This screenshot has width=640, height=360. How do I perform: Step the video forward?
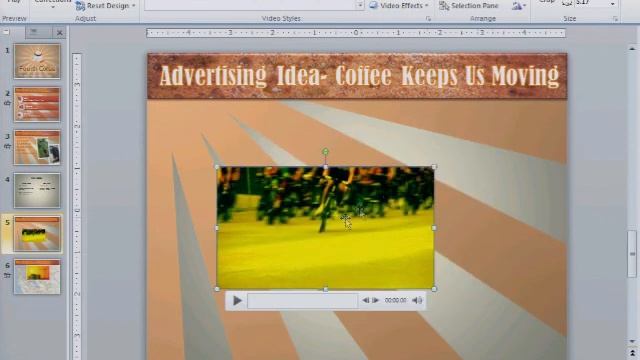click(x=376, y=300)
